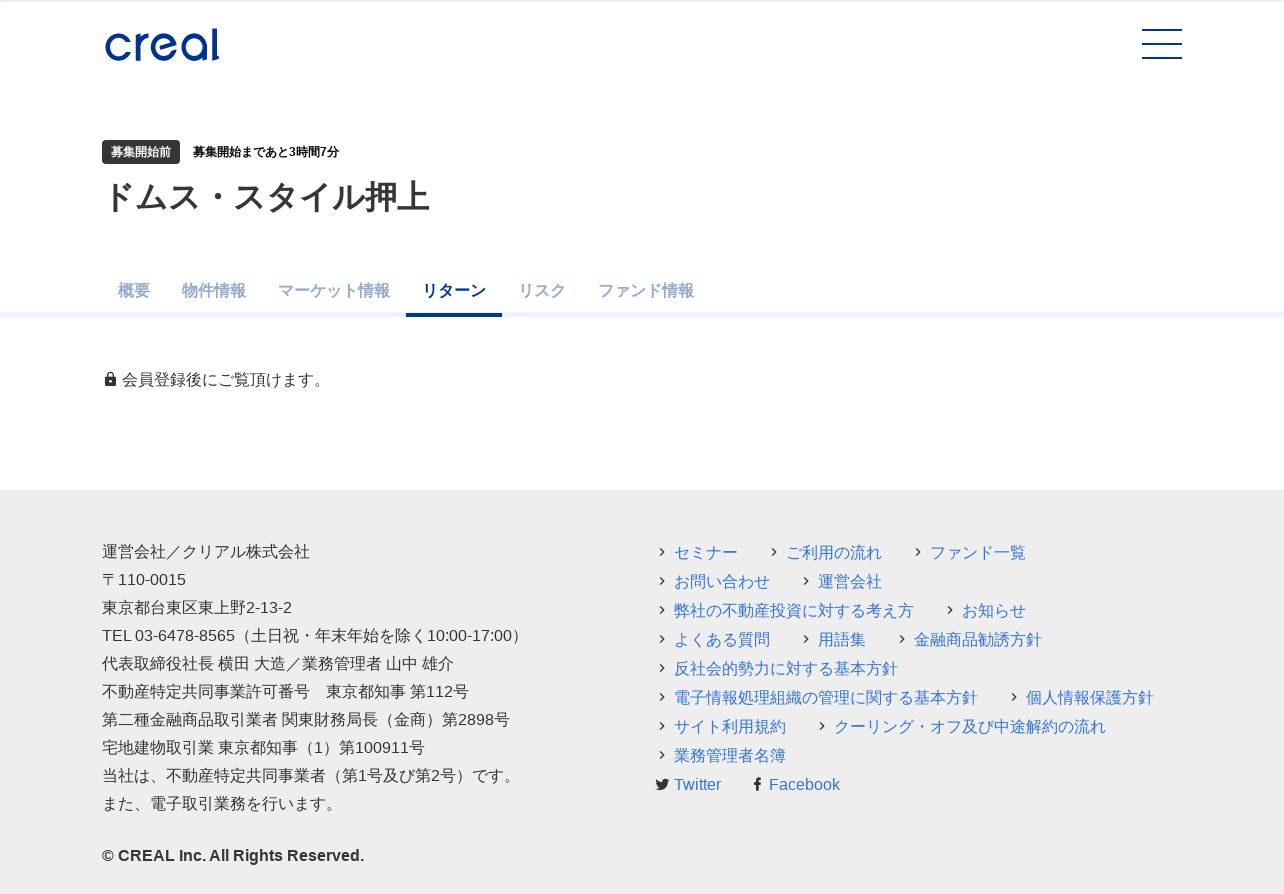
Task: Open 個人情報保護方針 link
Action: [x=1090, y=698]
